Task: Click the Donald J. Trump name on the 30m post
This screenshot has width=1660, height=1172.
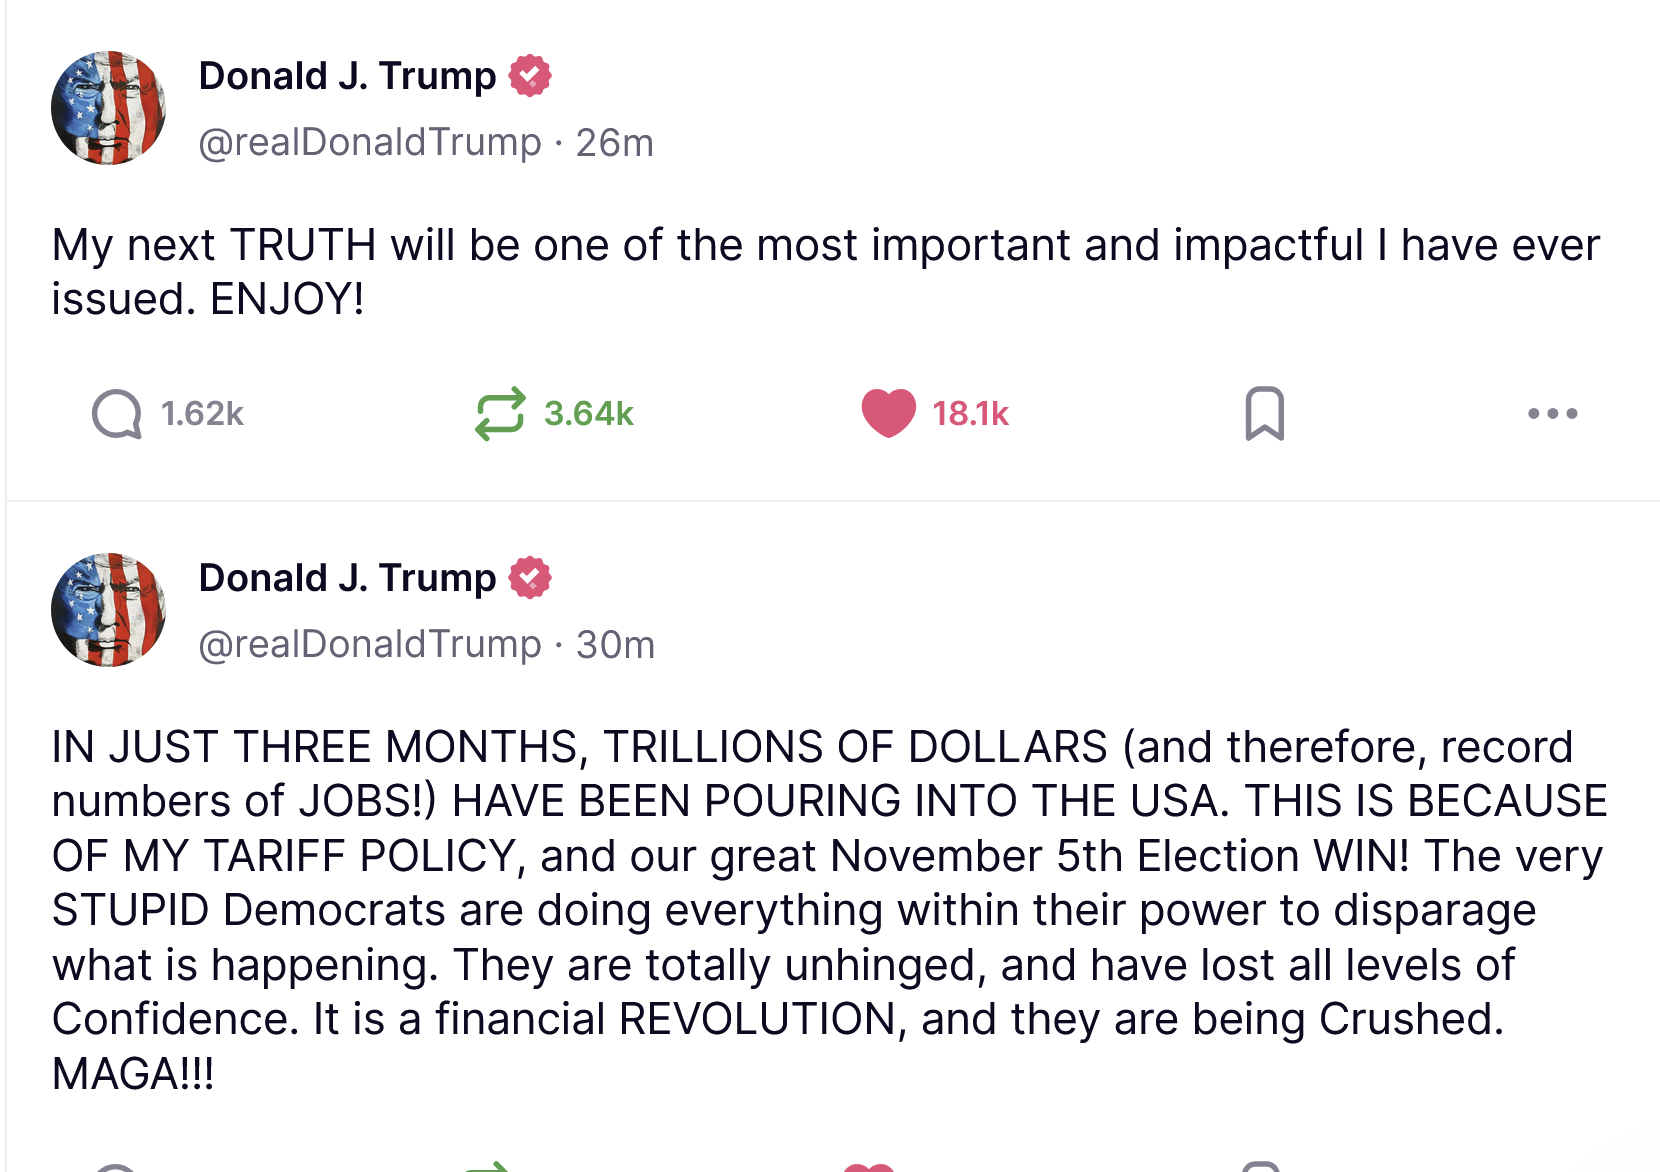Action: click(x=347, y=578)
